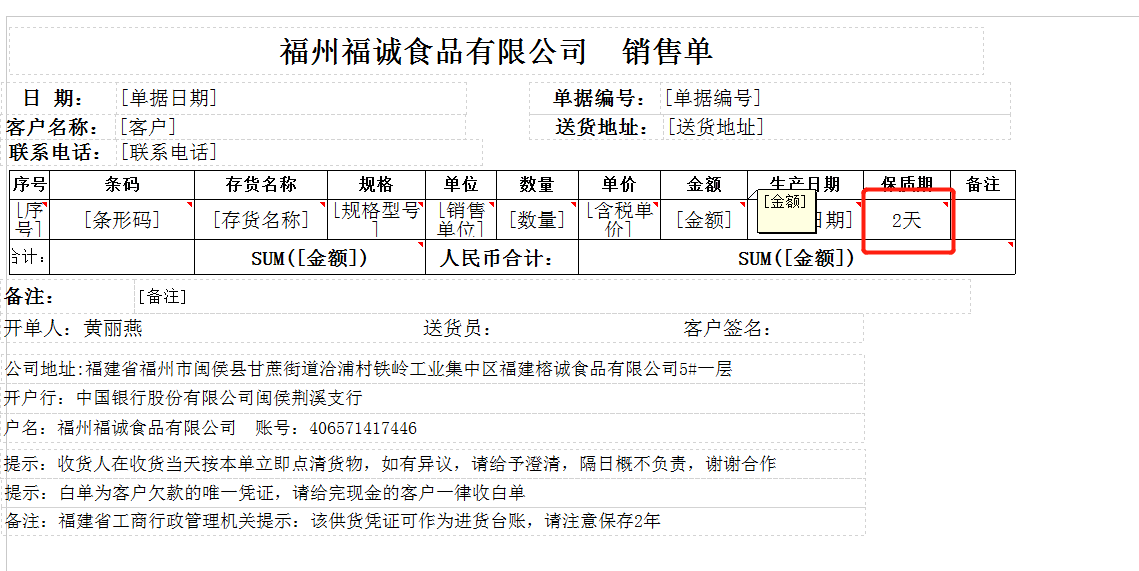Select the [送货地址] field placeholder
Viewport: 1139px width, 571px height.
716,126
